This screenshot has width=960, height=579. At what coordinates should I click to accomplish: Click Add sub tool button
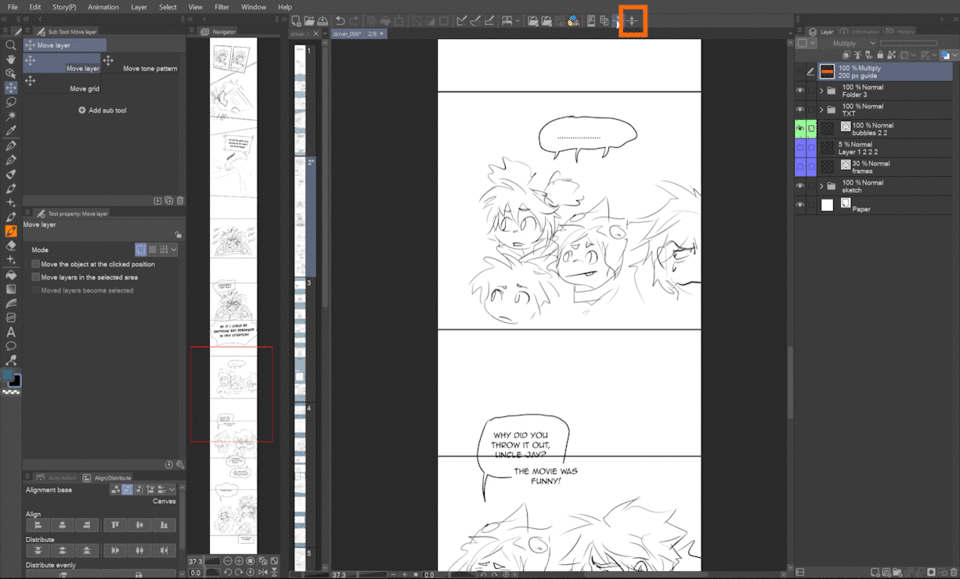pyautogui.click(x=102, y=110)
